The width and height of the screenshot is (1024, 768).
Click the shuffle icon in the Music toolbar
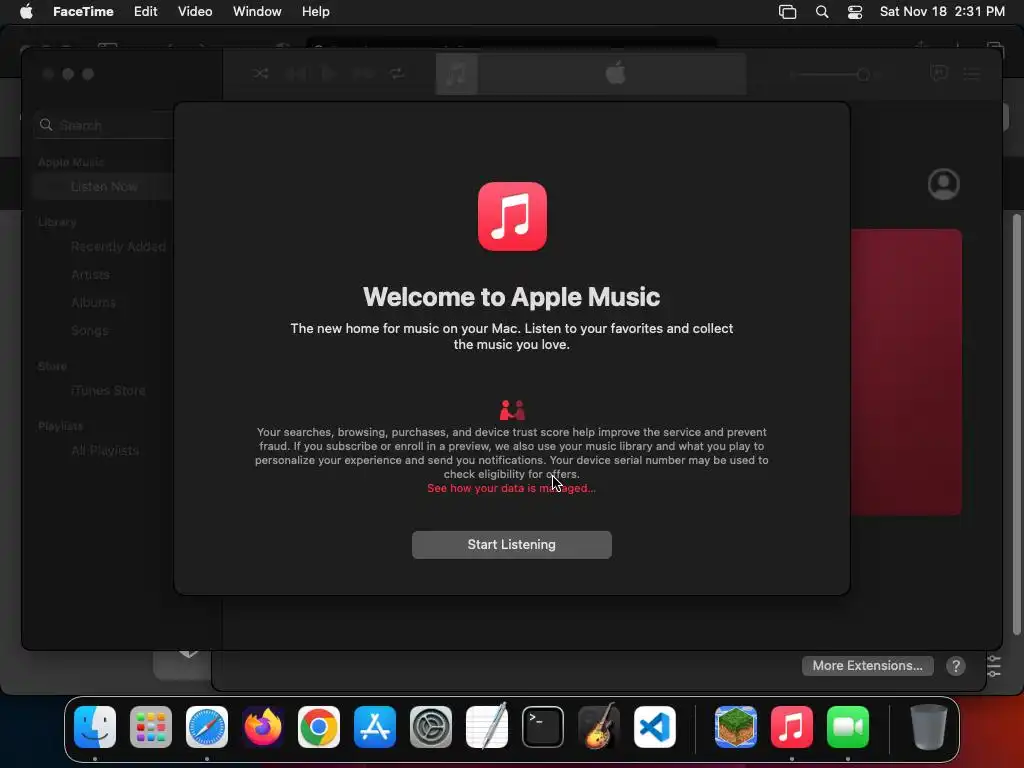(261, 74)
